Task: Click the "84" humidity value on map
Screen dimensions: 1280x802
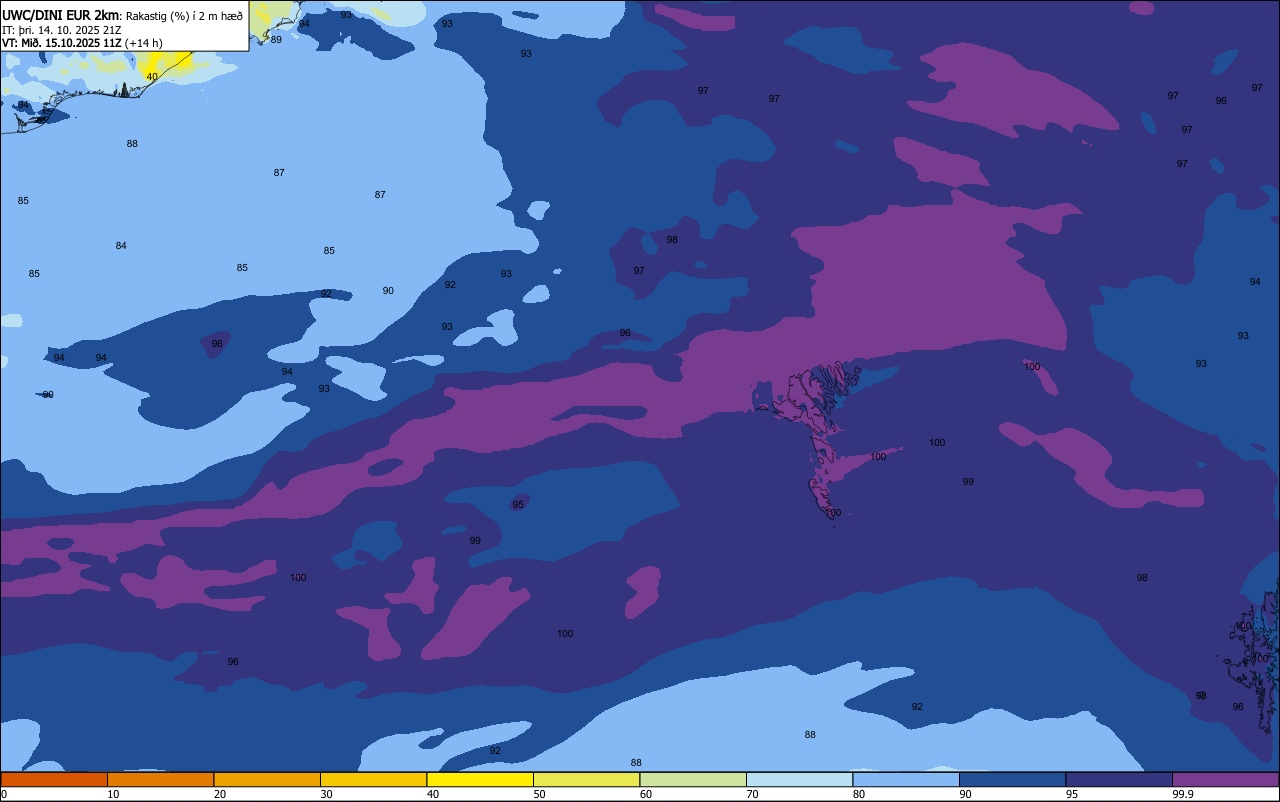Action: [121, 246]
